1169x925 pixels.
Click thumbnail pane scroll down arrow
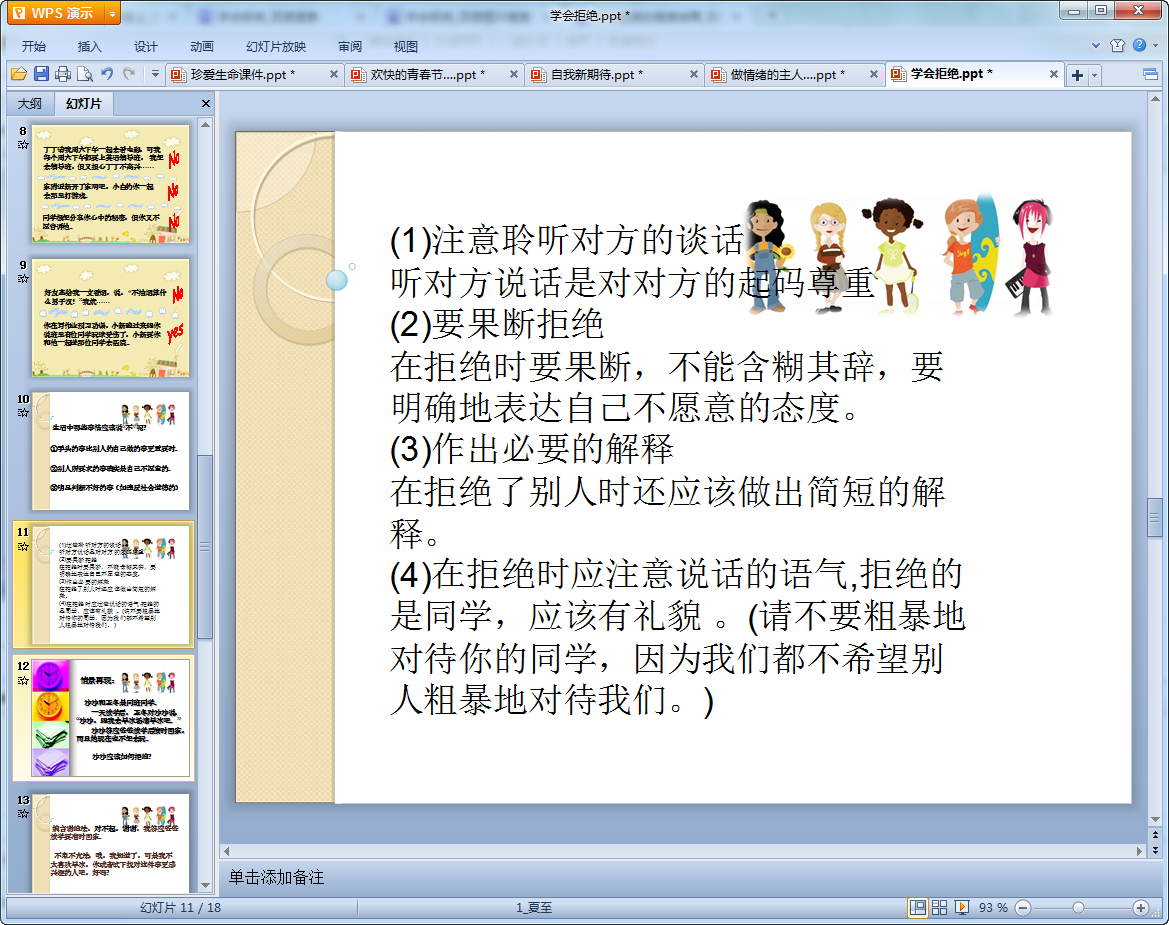click(x=206, y=885)
